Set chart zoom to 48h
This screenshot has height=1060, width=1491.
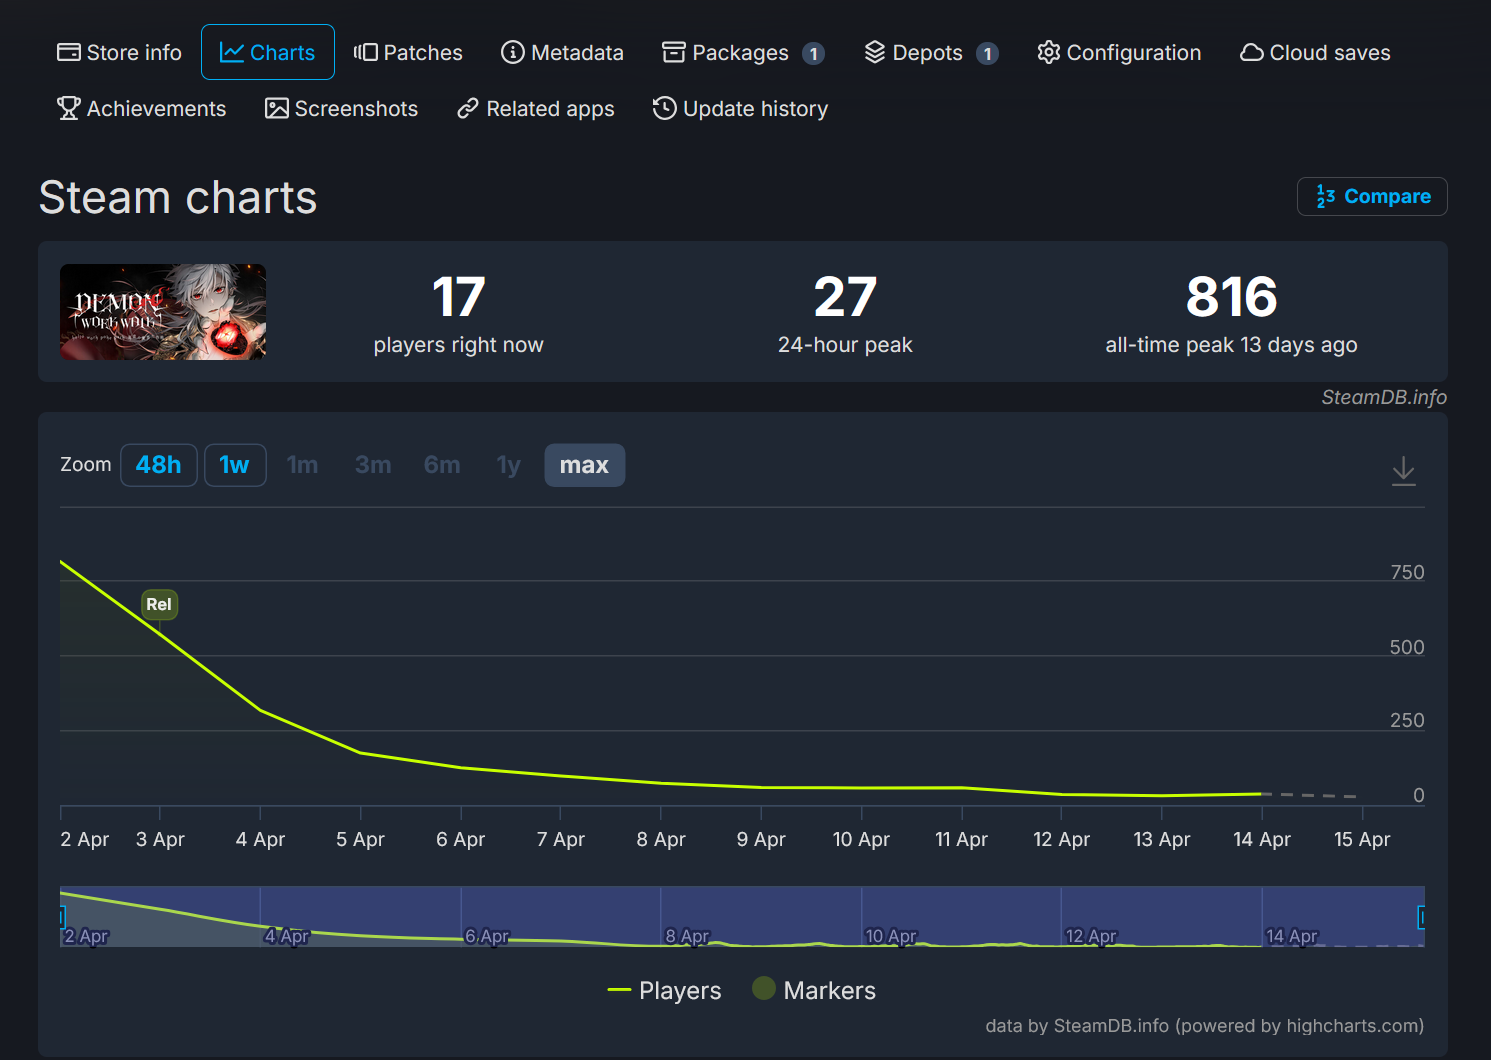tap(159, 465)
